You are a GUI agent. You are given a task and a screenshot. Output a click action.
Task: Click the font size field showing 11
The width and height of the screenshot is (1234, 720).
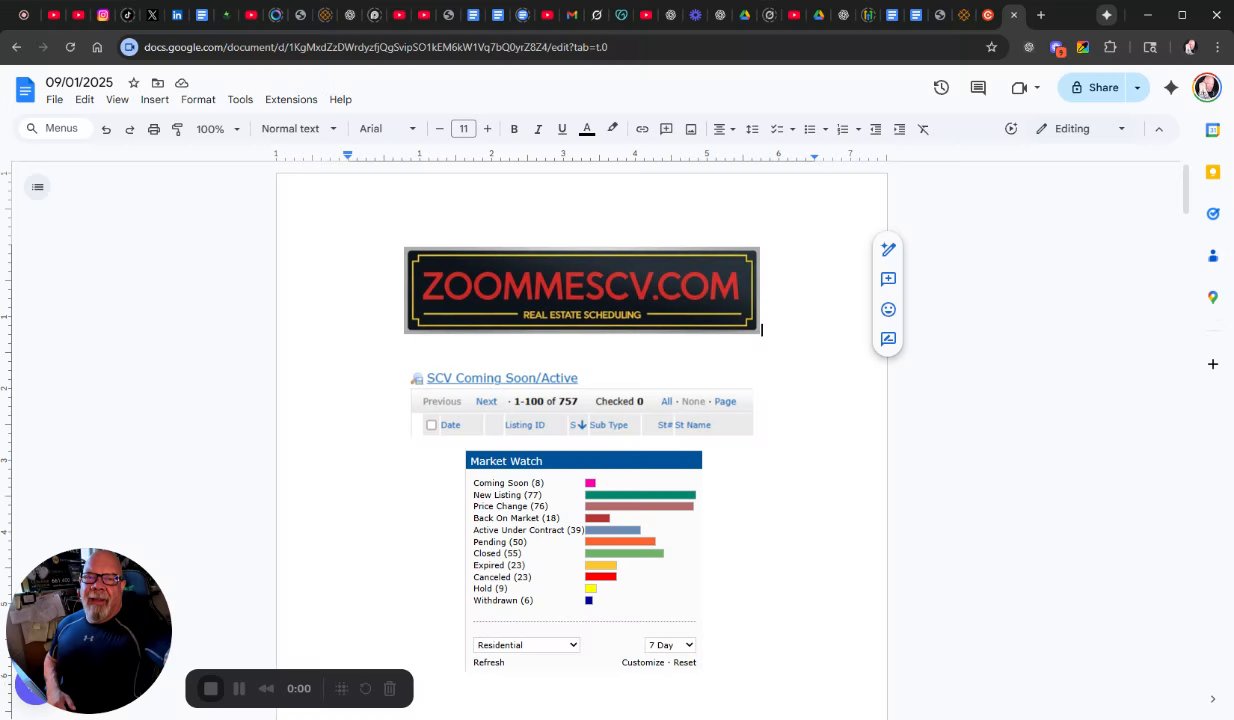click(x=463, y=129)
